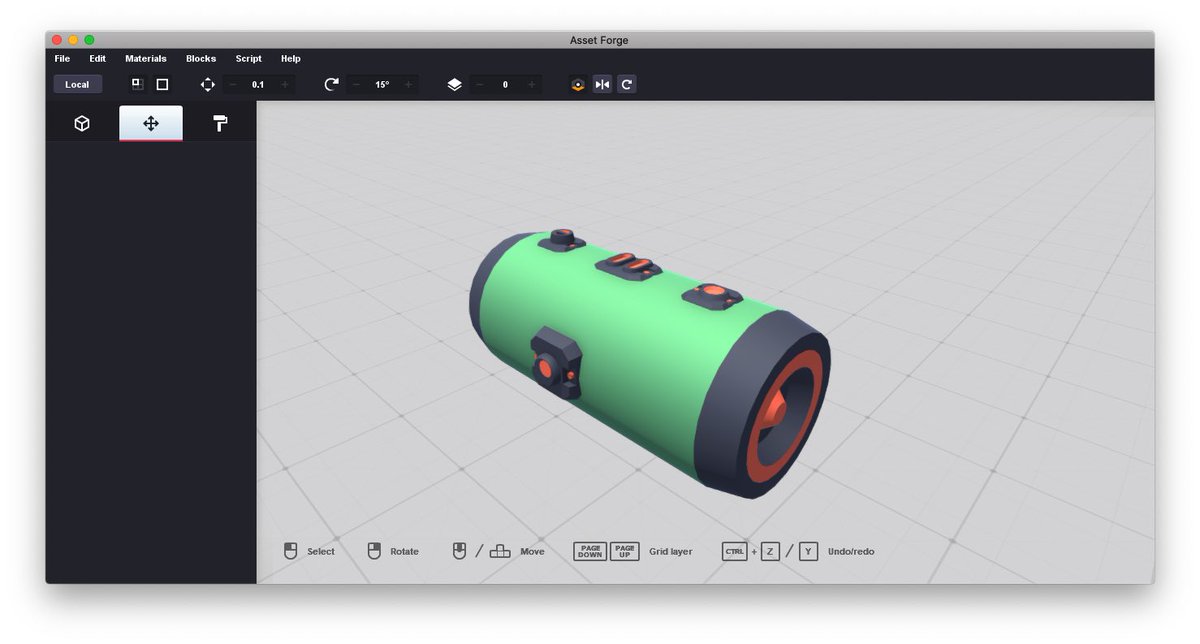Viewport: 1200px width, 644px height.
Task: Click the arrow keys Move hint icon
Action: click(500, 551)
